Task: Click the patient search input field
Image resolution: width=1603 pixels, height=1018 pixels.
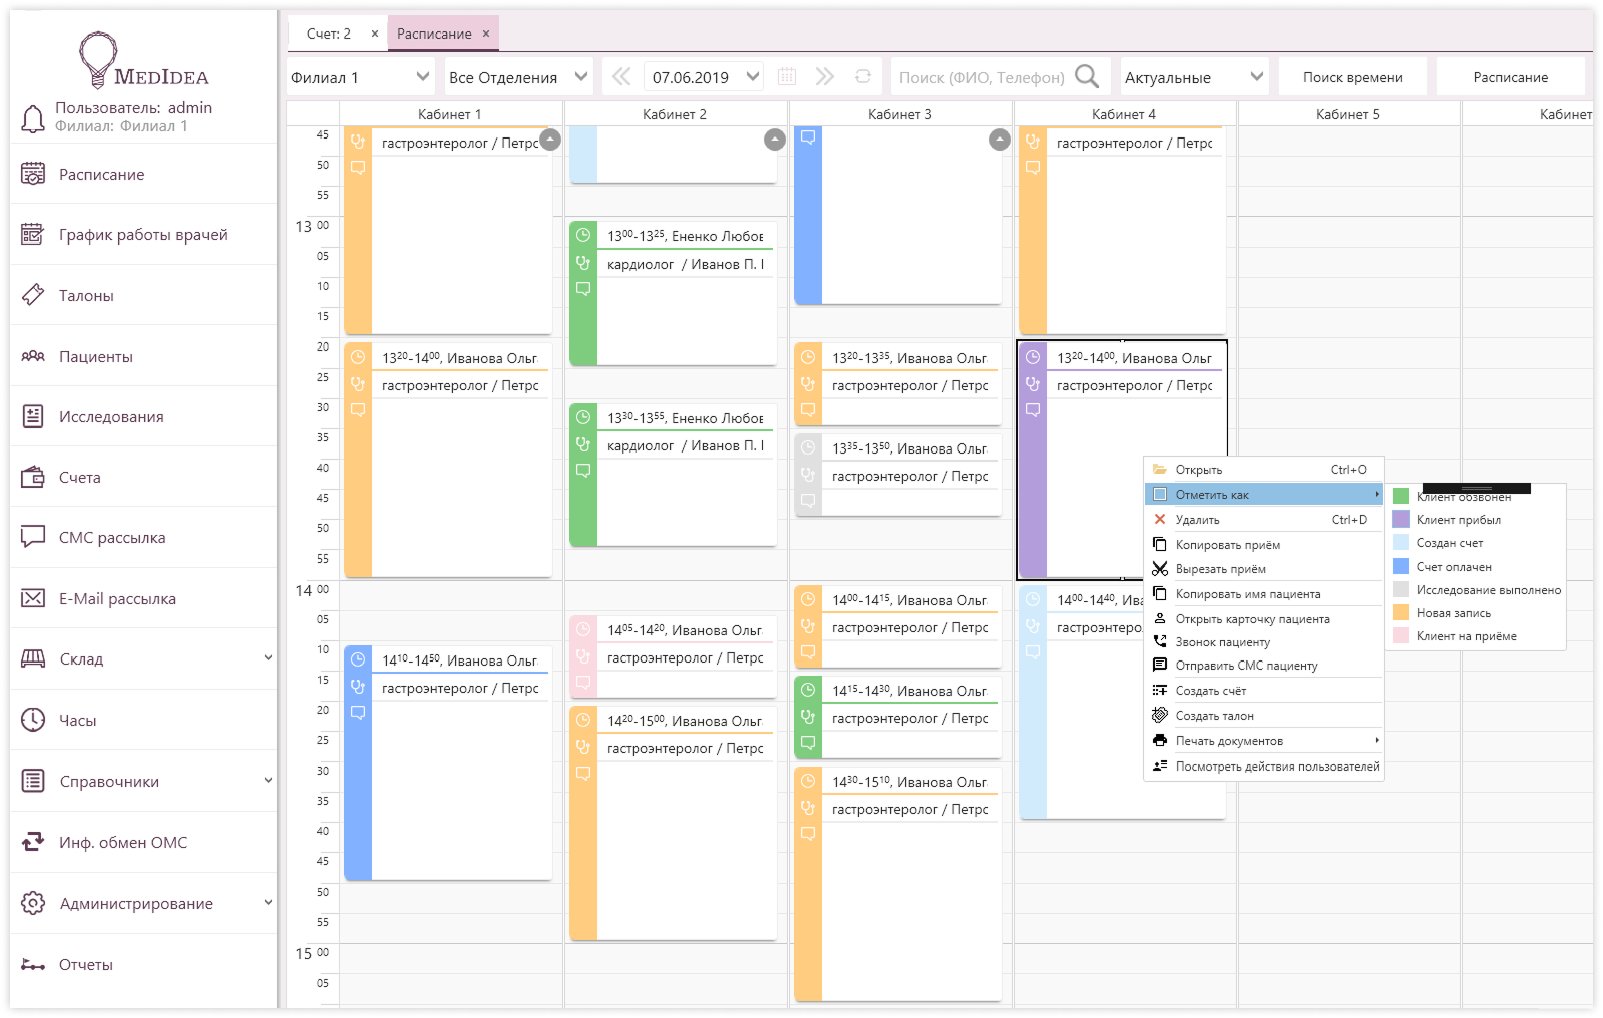Action: point(980,77)
